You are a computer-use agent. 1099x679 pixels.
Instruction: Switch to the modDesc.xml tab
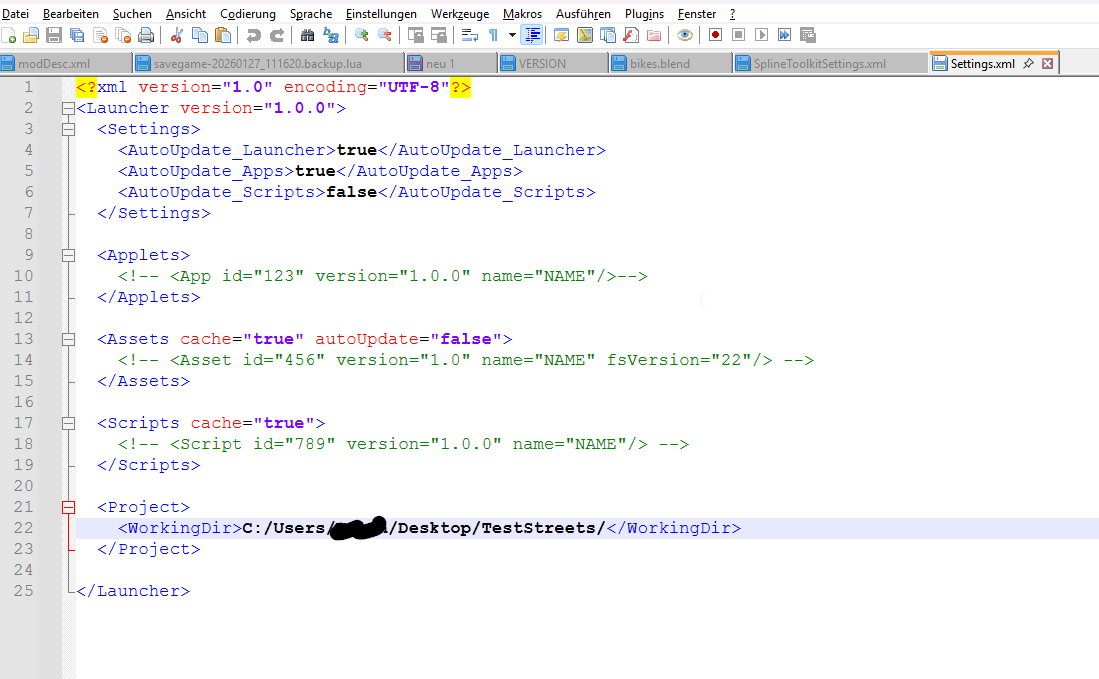pyautogui.click(x=54, y=64)
